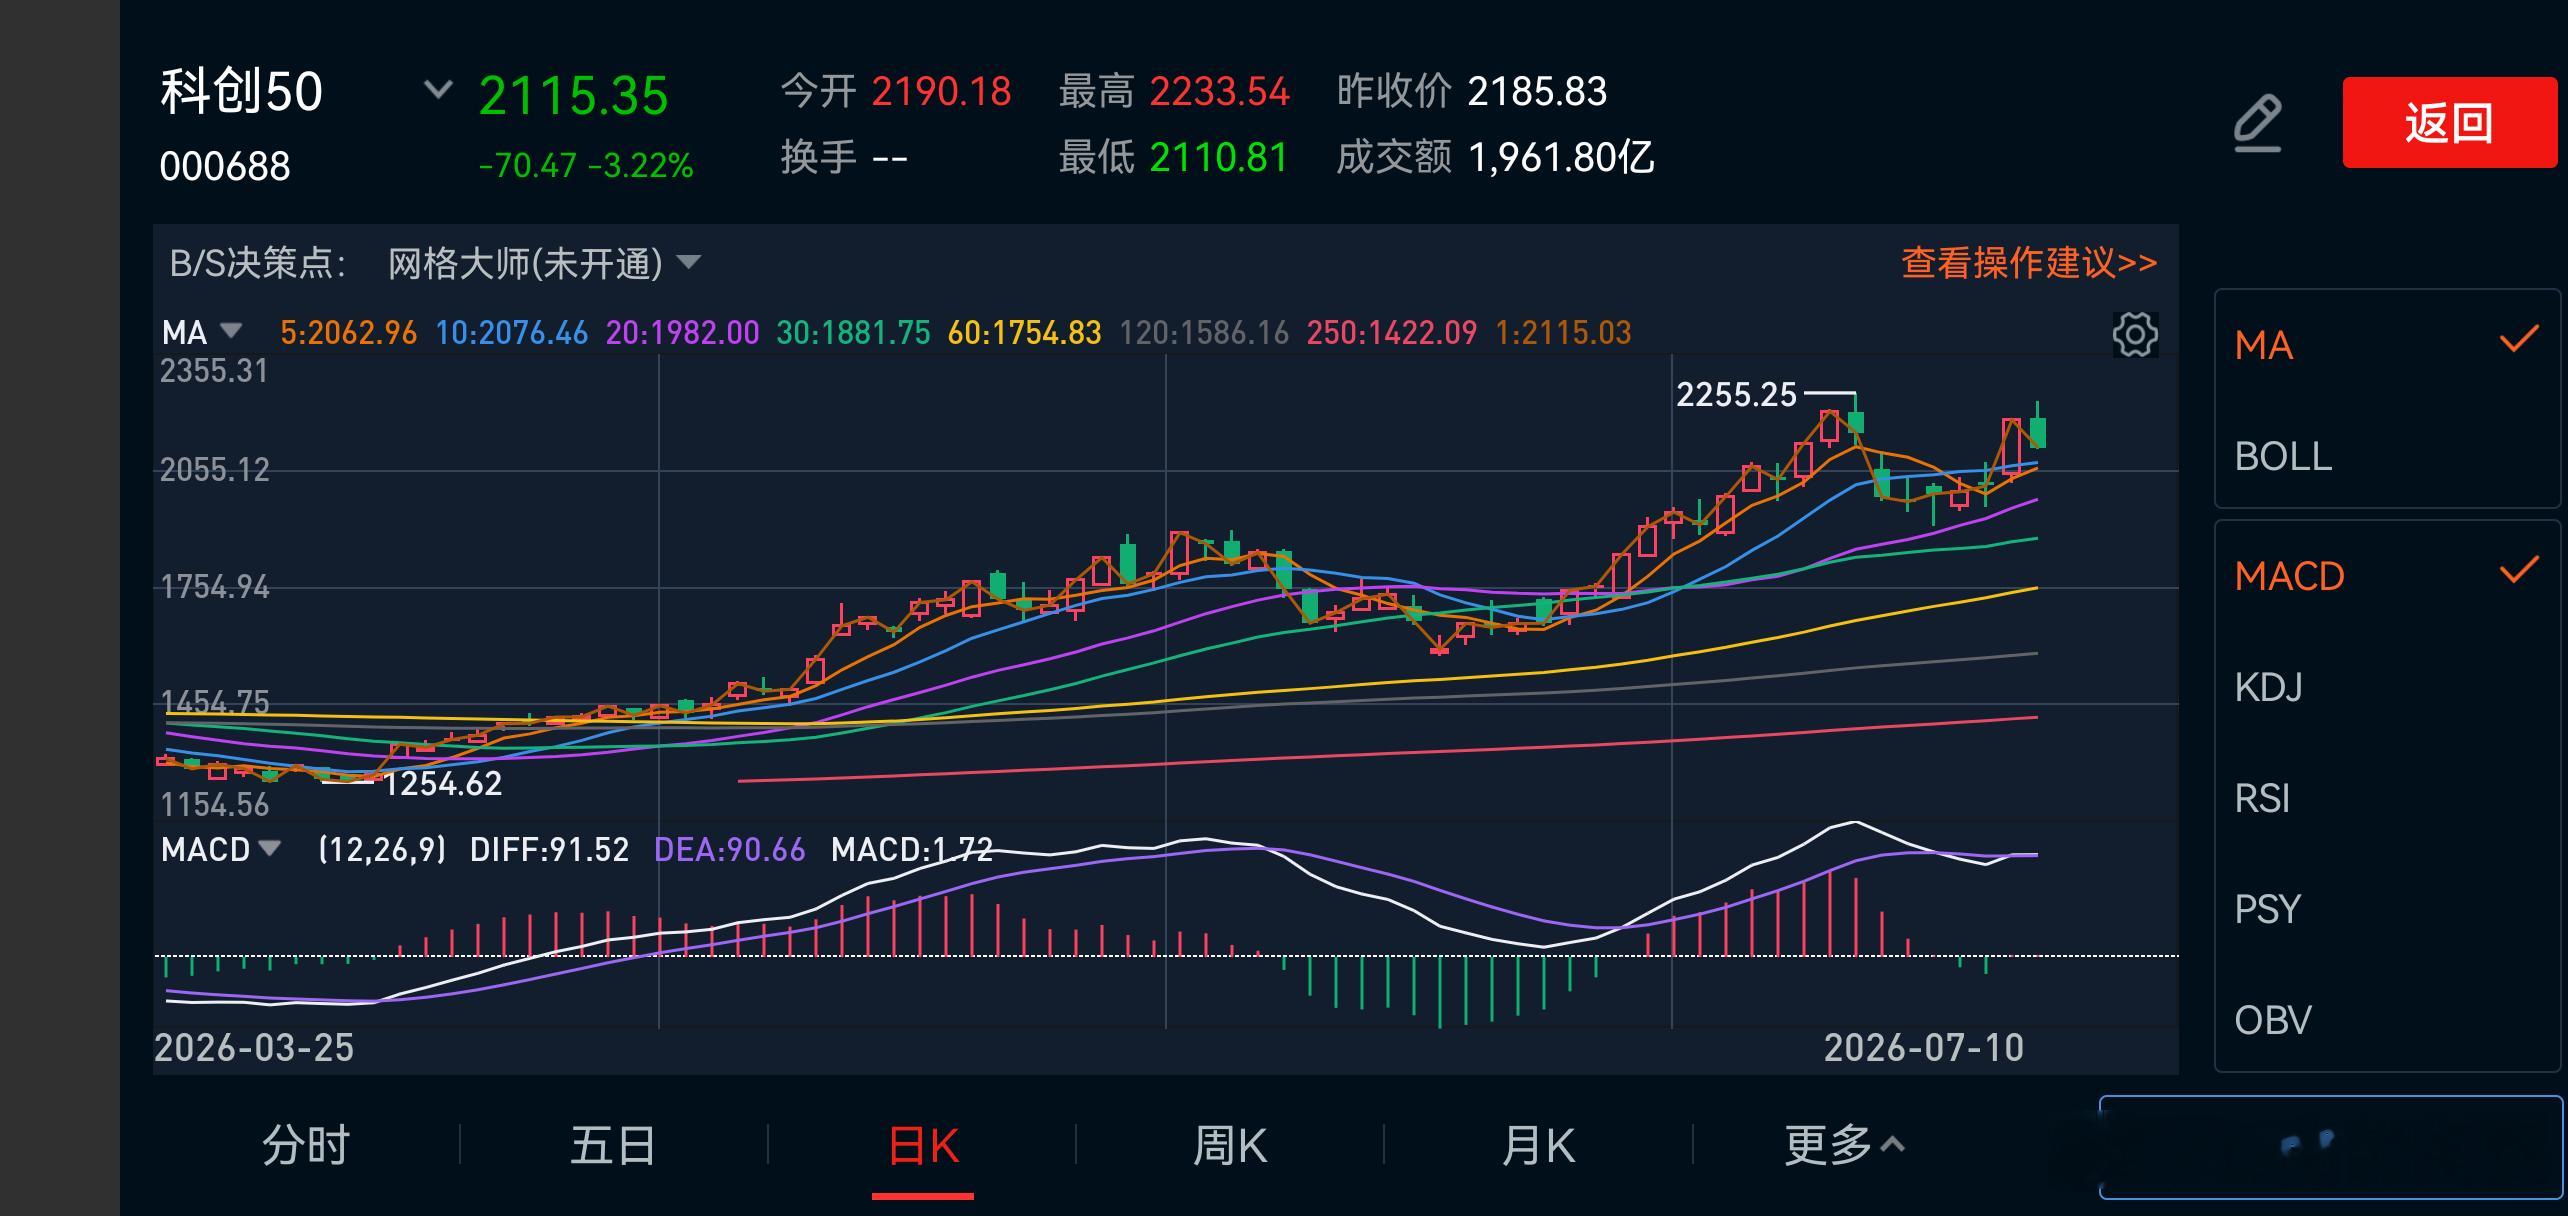Screen dimensions: 2568x1216
Task: Enable the BOLL indicator
Action: tap(2387, 456)
